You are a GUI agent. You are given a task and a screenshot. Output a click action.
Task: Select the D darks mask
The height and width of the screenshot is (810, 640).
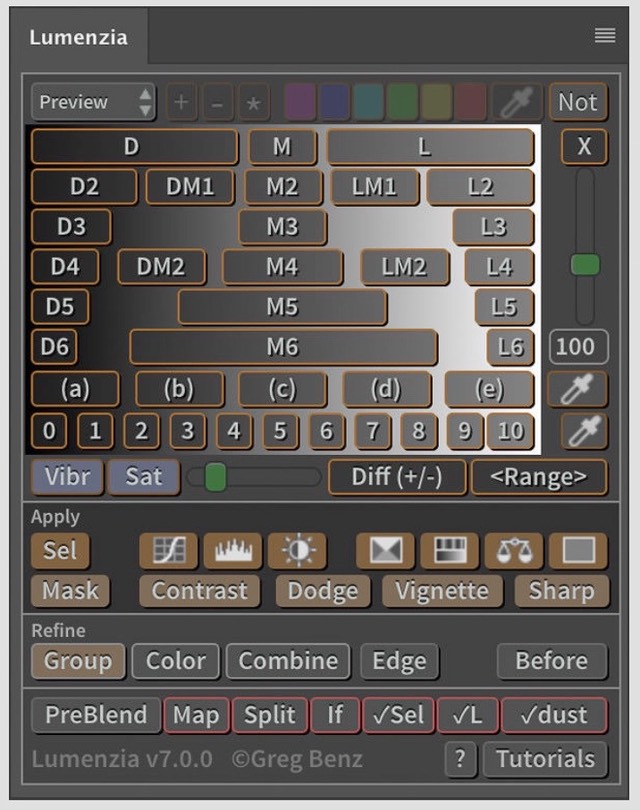point(134,146)
